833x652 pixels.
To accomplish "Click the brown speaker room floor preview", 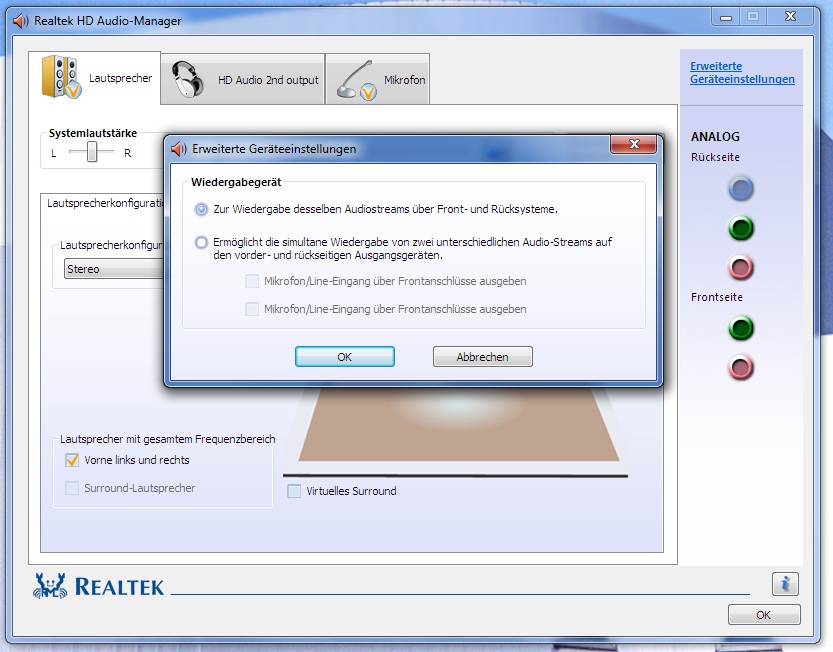I will click(x=458, y=425).
